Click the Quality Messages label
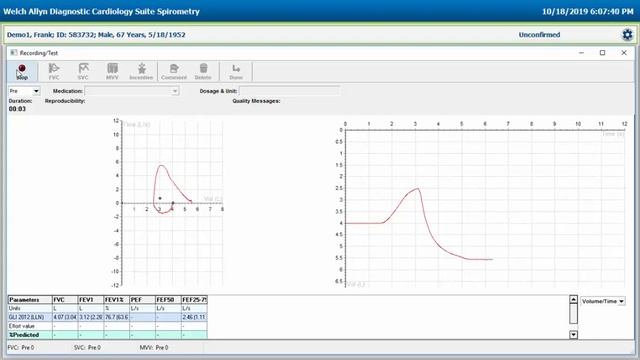Screen dimensions: 640x360 pyautogui.click(x=256, y=101)
